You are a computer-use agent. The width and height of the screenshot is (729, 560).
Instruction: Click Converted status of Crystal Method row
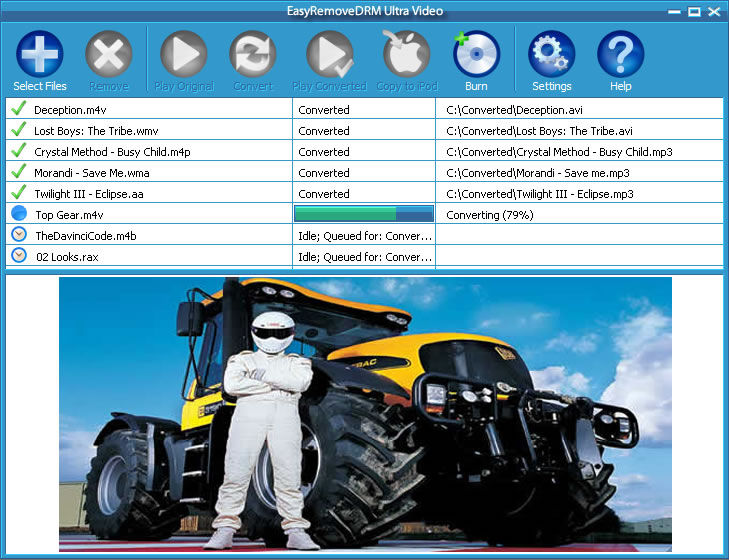pyautogui.click(x=324, y=152)
